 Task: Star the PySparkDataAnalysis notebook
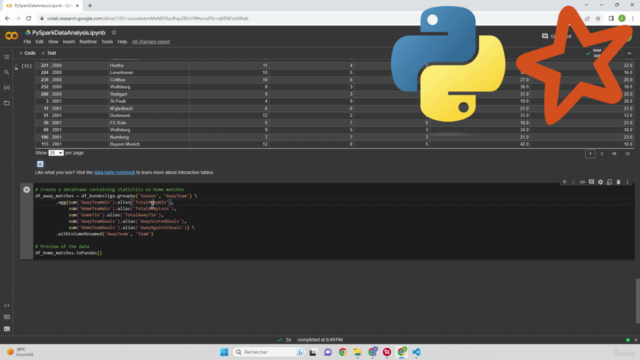[x=114, y=33]
